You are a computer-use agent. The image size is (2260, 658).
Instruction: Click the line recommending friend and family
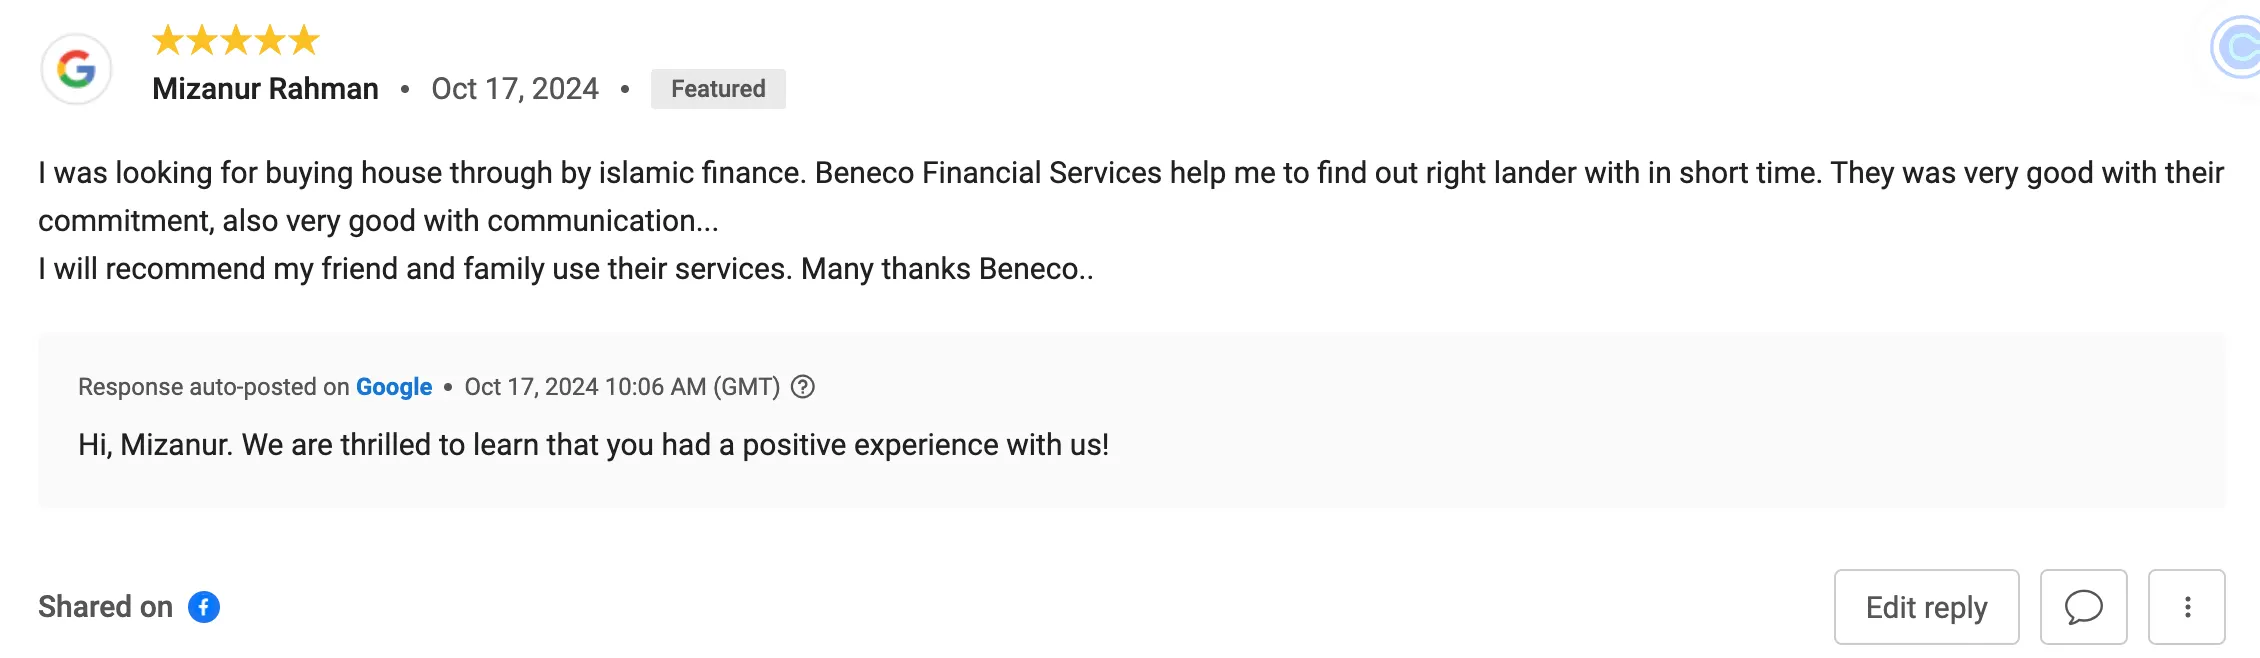[x=566, y=269]
